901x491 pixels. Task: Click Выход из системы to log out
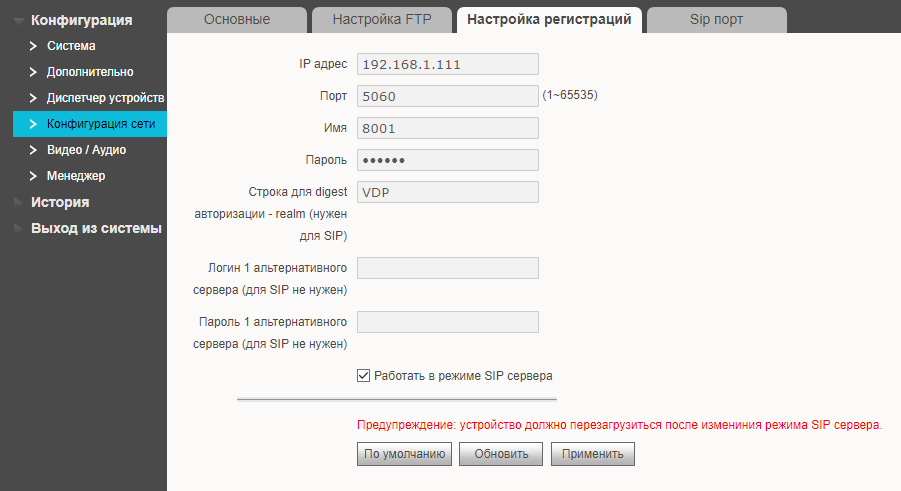(x=97, y=228)
